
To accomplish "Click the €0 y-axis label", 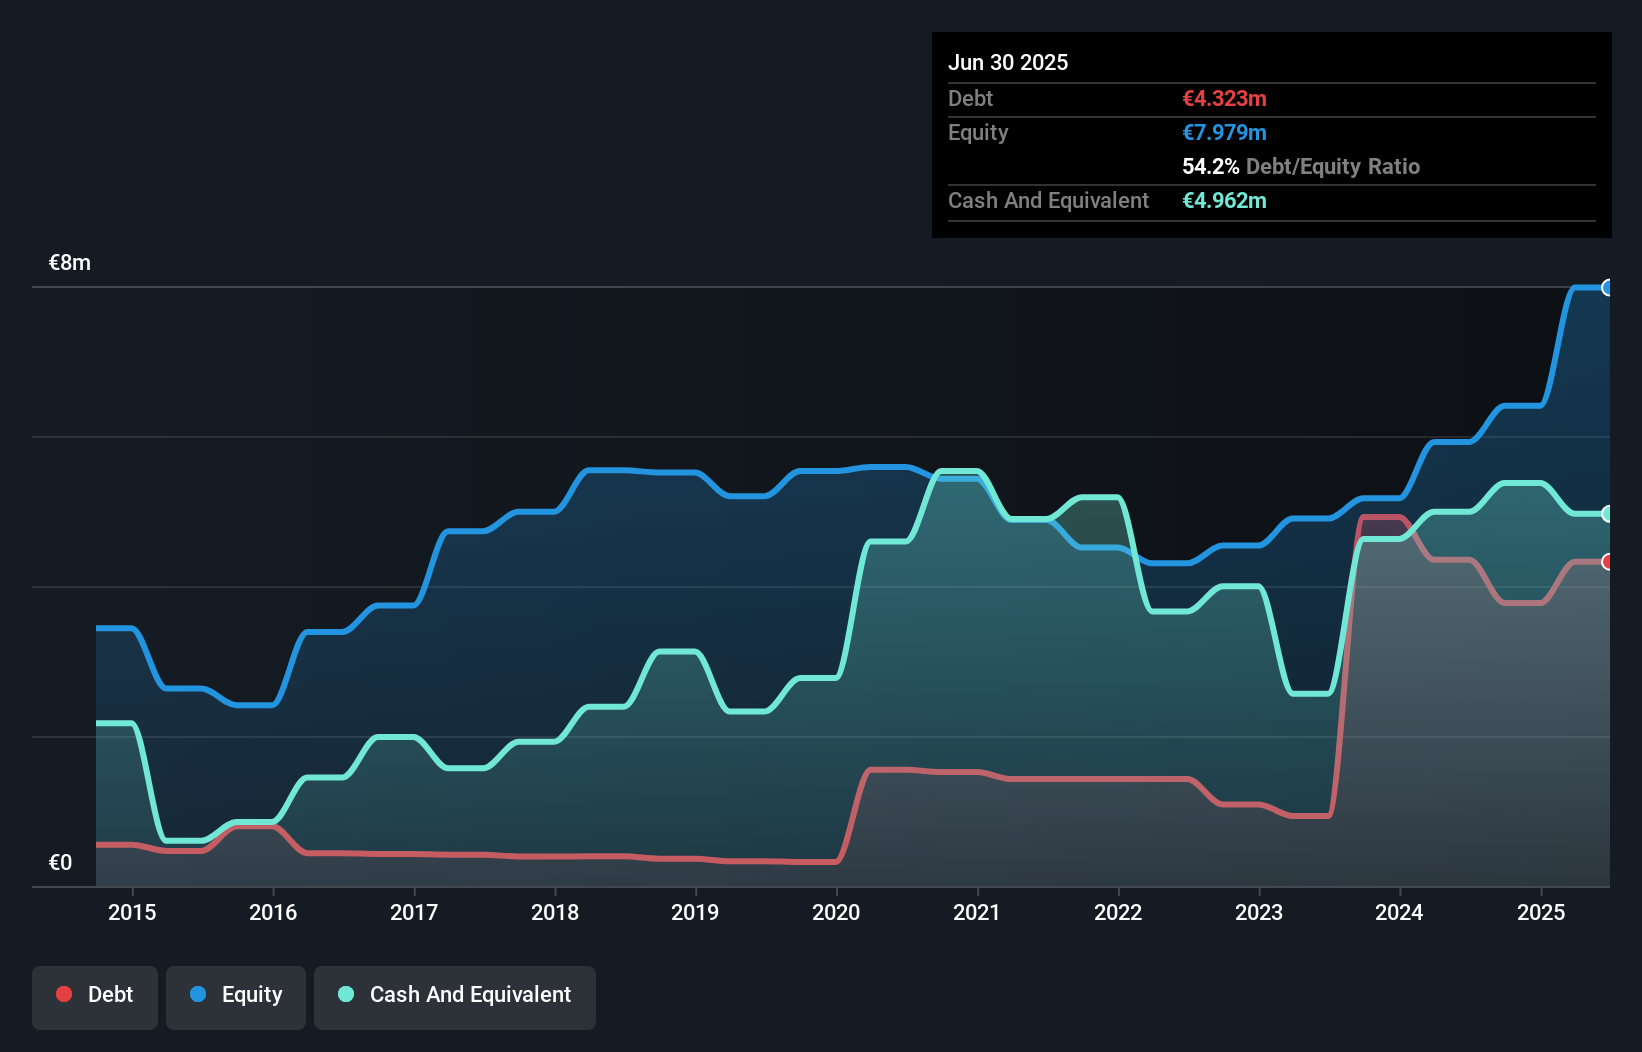I will point(61,863).
